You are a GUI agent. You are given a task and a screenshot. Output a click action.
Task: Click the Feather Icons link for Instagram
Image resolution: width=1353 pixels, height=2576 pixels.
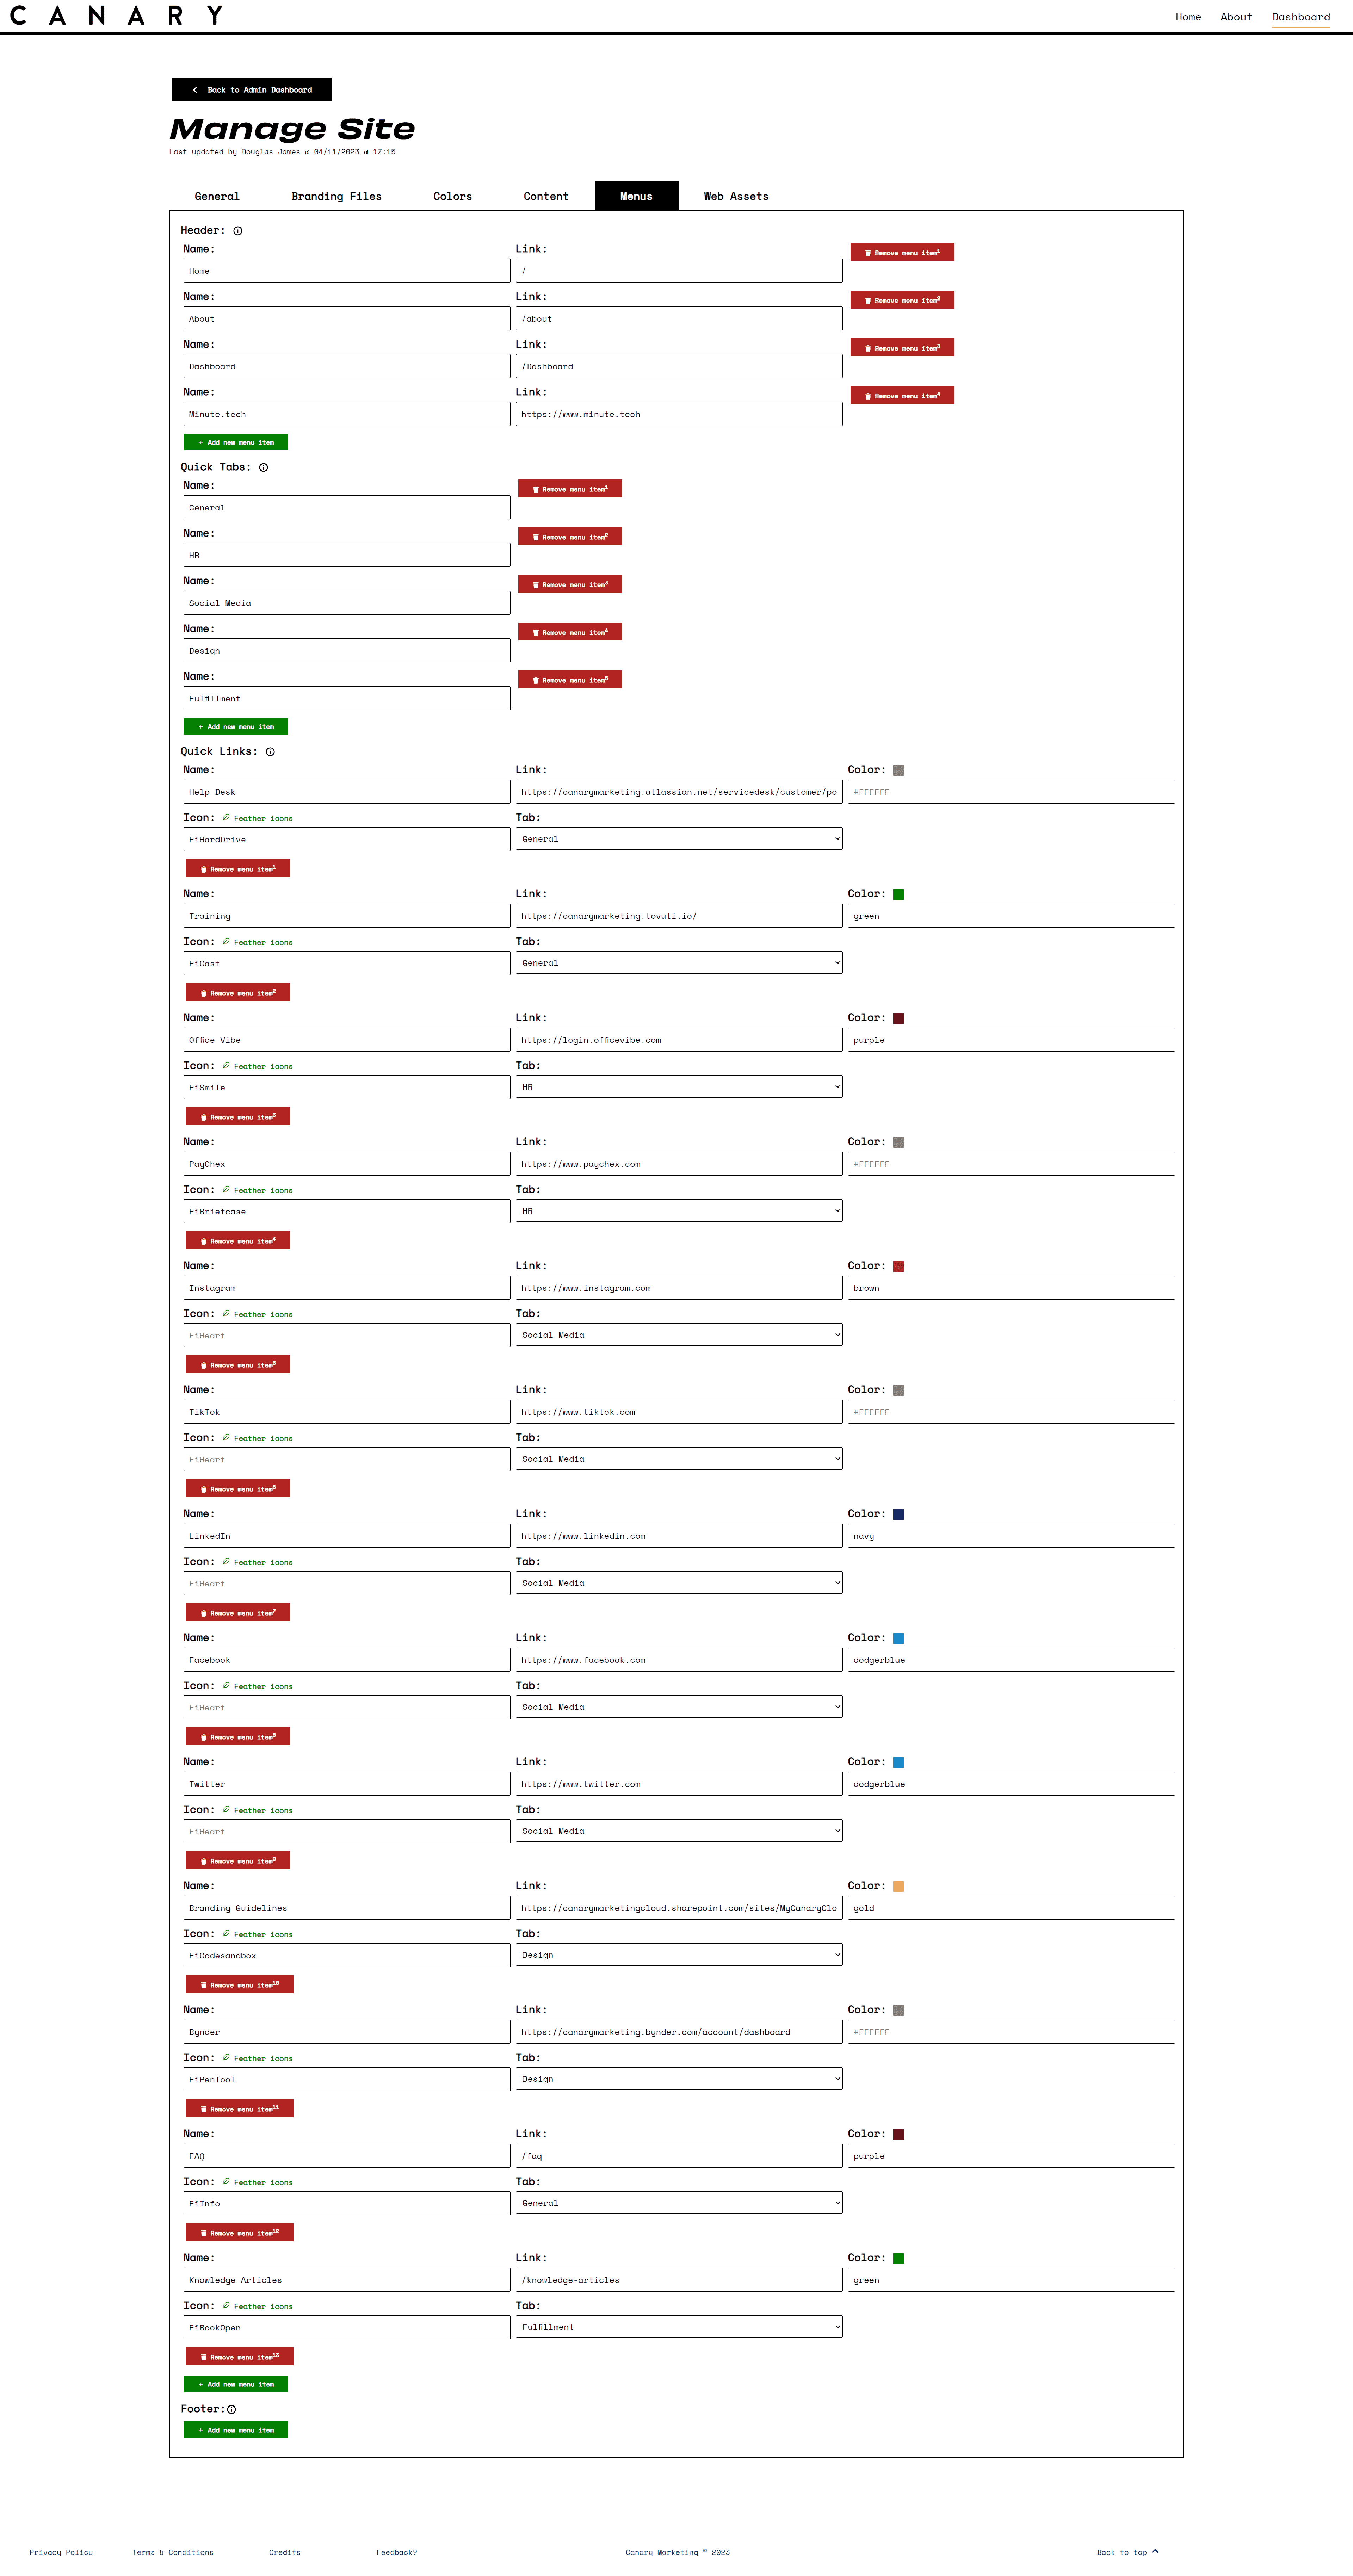(x=264, y=1314)
